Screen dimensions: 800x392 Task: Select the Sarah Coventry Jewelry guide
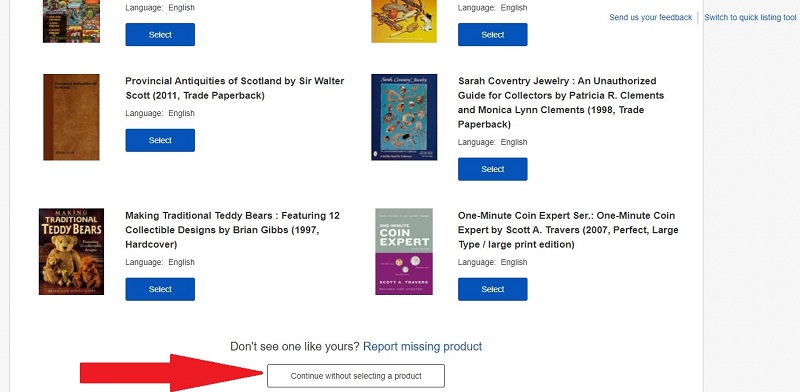click(x=492, y=169)
